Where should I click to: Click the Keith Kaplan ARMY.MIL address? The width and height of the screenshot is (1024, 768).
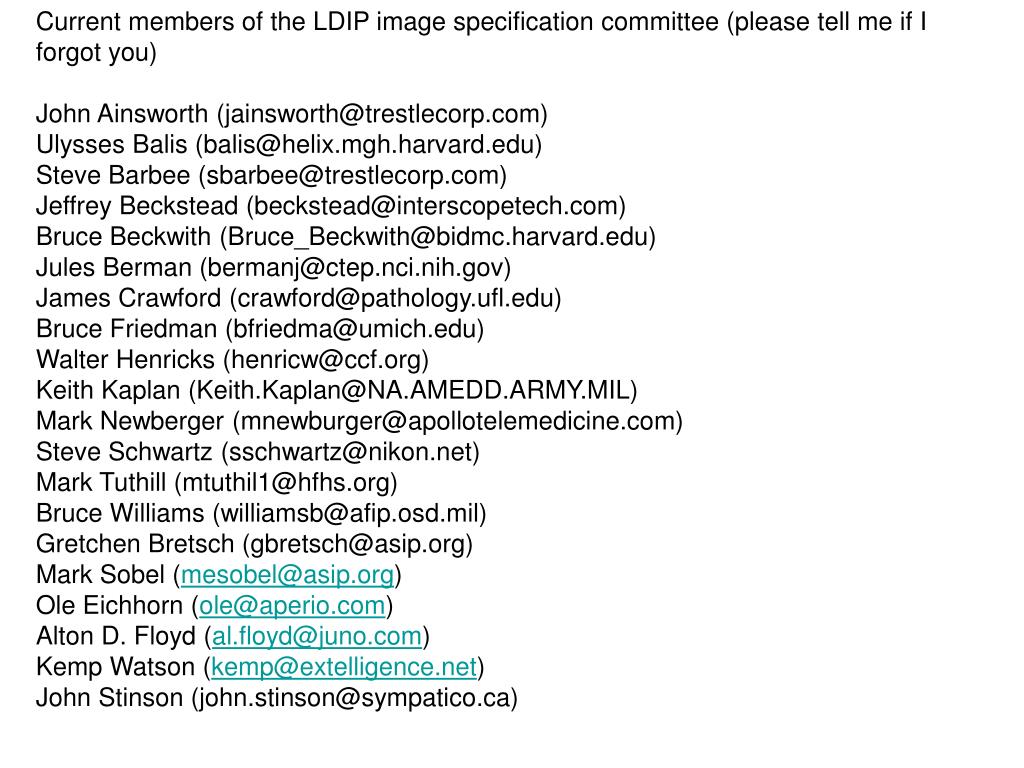(413, 391)
